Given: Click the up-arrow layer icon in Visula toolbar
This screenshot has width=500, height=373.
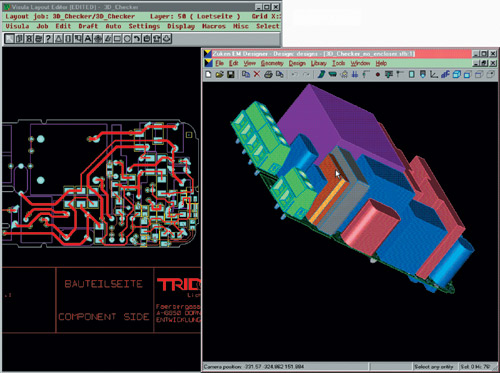Looking at the screenshot, I should point(157,39).
